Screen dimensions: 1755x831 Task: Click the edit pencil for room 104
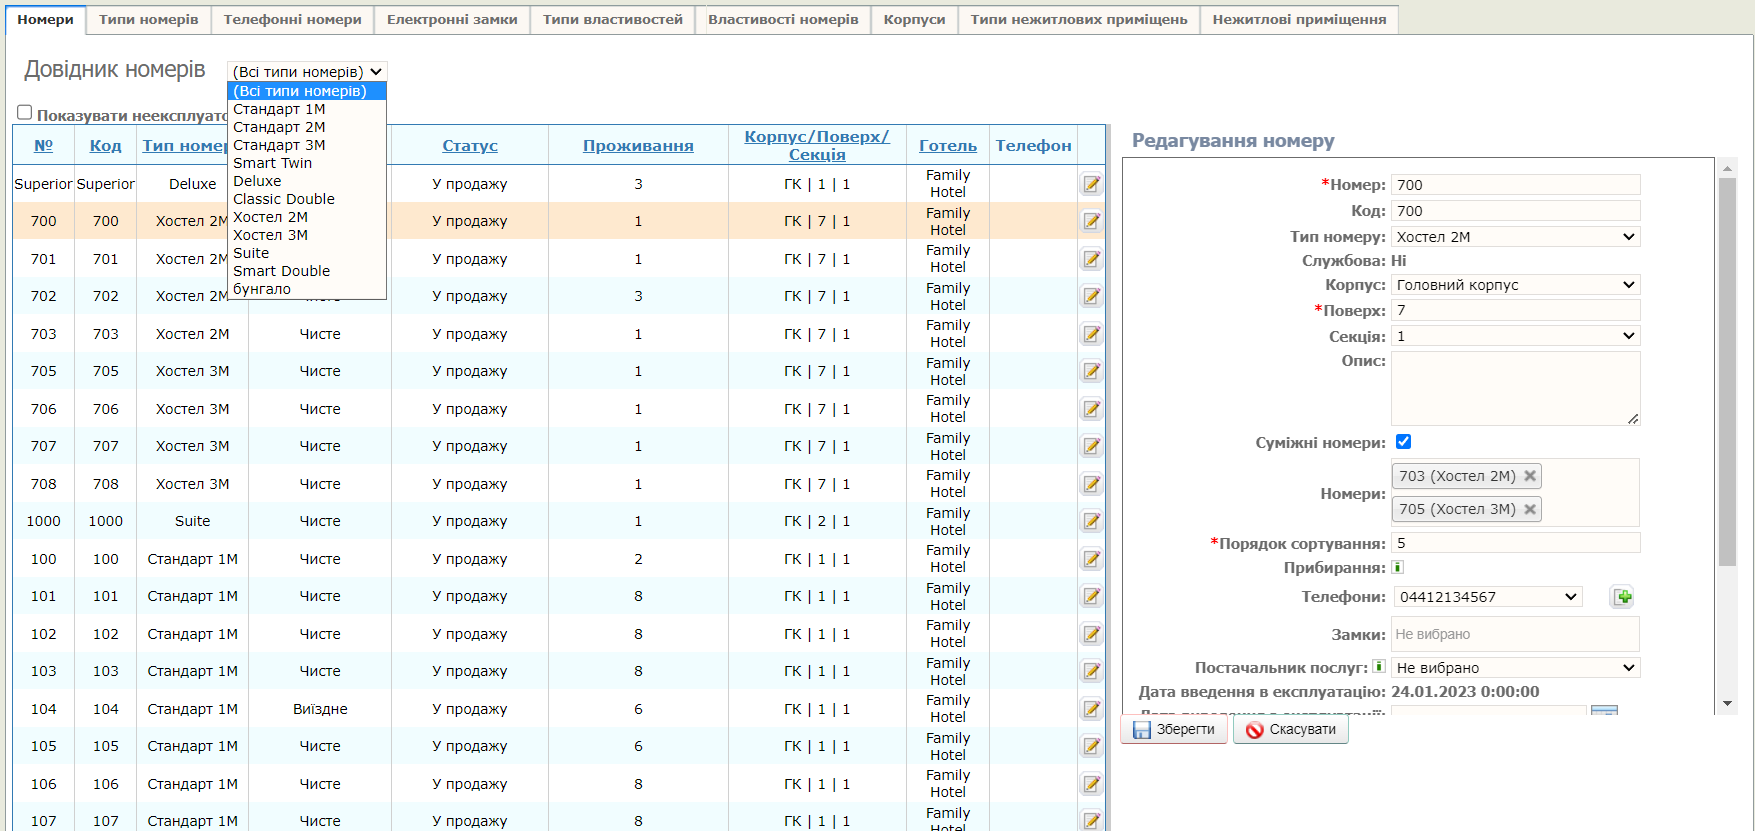[1091, 709]
